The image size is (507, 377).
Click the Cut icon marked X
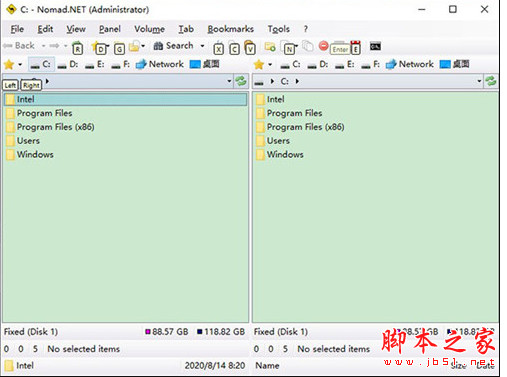coord(218,49)
